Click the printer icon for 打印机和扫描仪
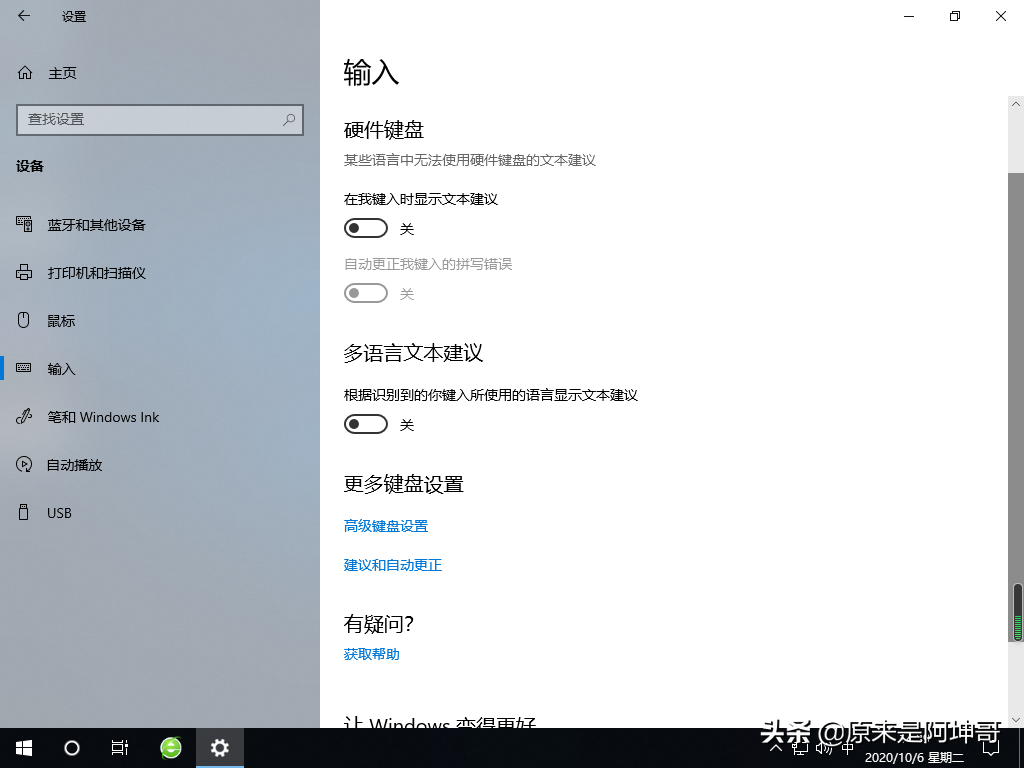1024x768 pixels. pos(24,272)
